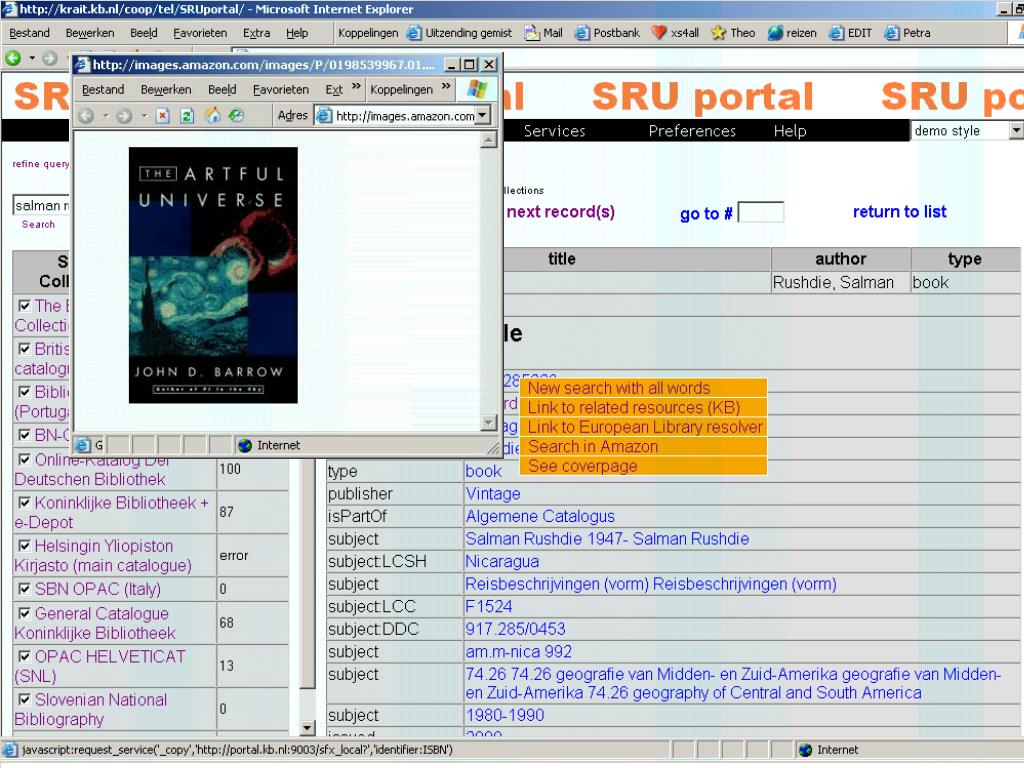This screenshot has width=1024, height=768.
Task: Choose 'Search in Amazon' from the orange menu
Action: pyautogui.click(x=643, y=447)
